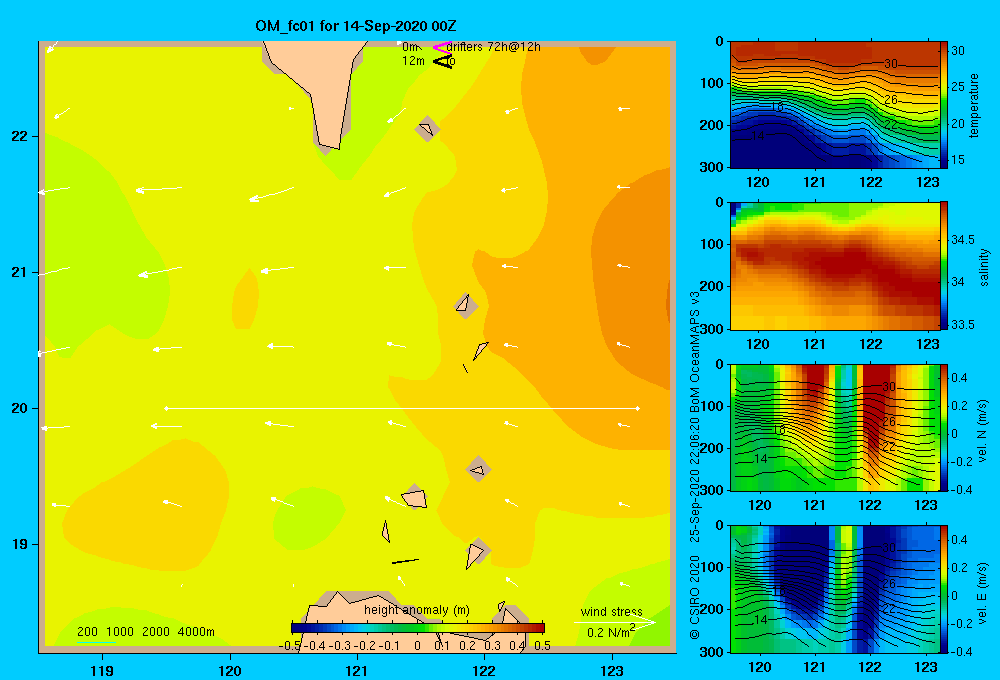This screenshot has width=1000, height=680.
Task: Click longitude label 119 on main map
Action: point(102,670)
